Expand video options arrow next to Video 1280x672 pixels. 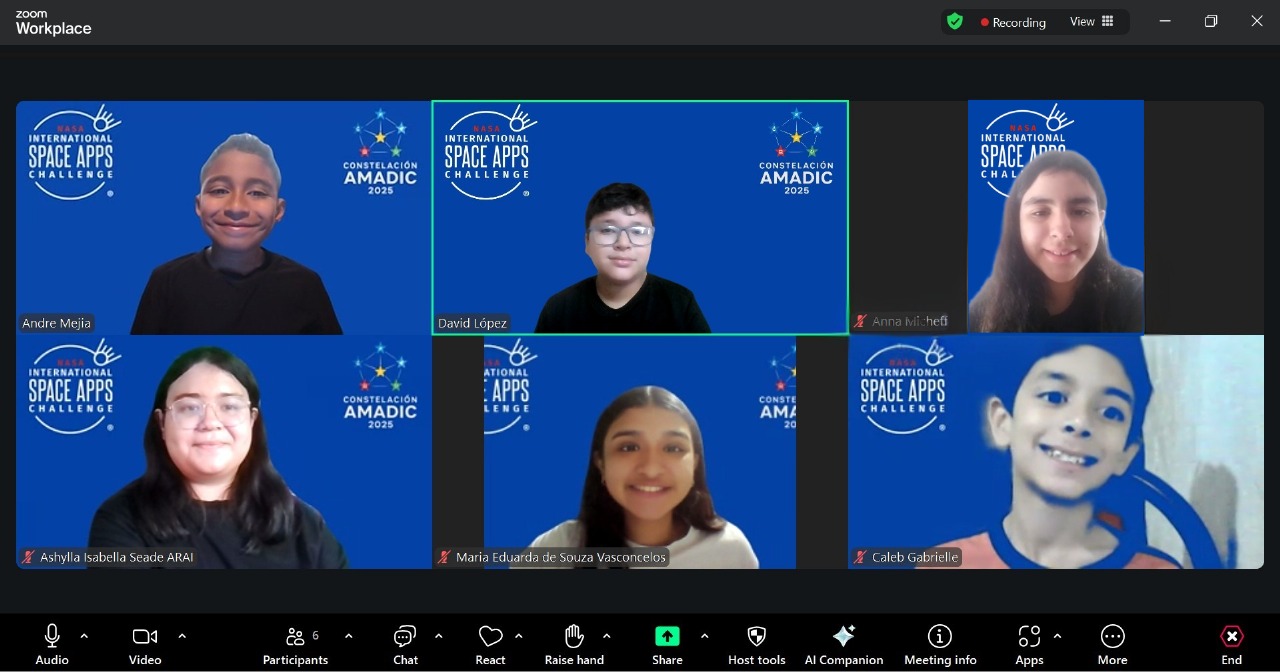point(182,636)
